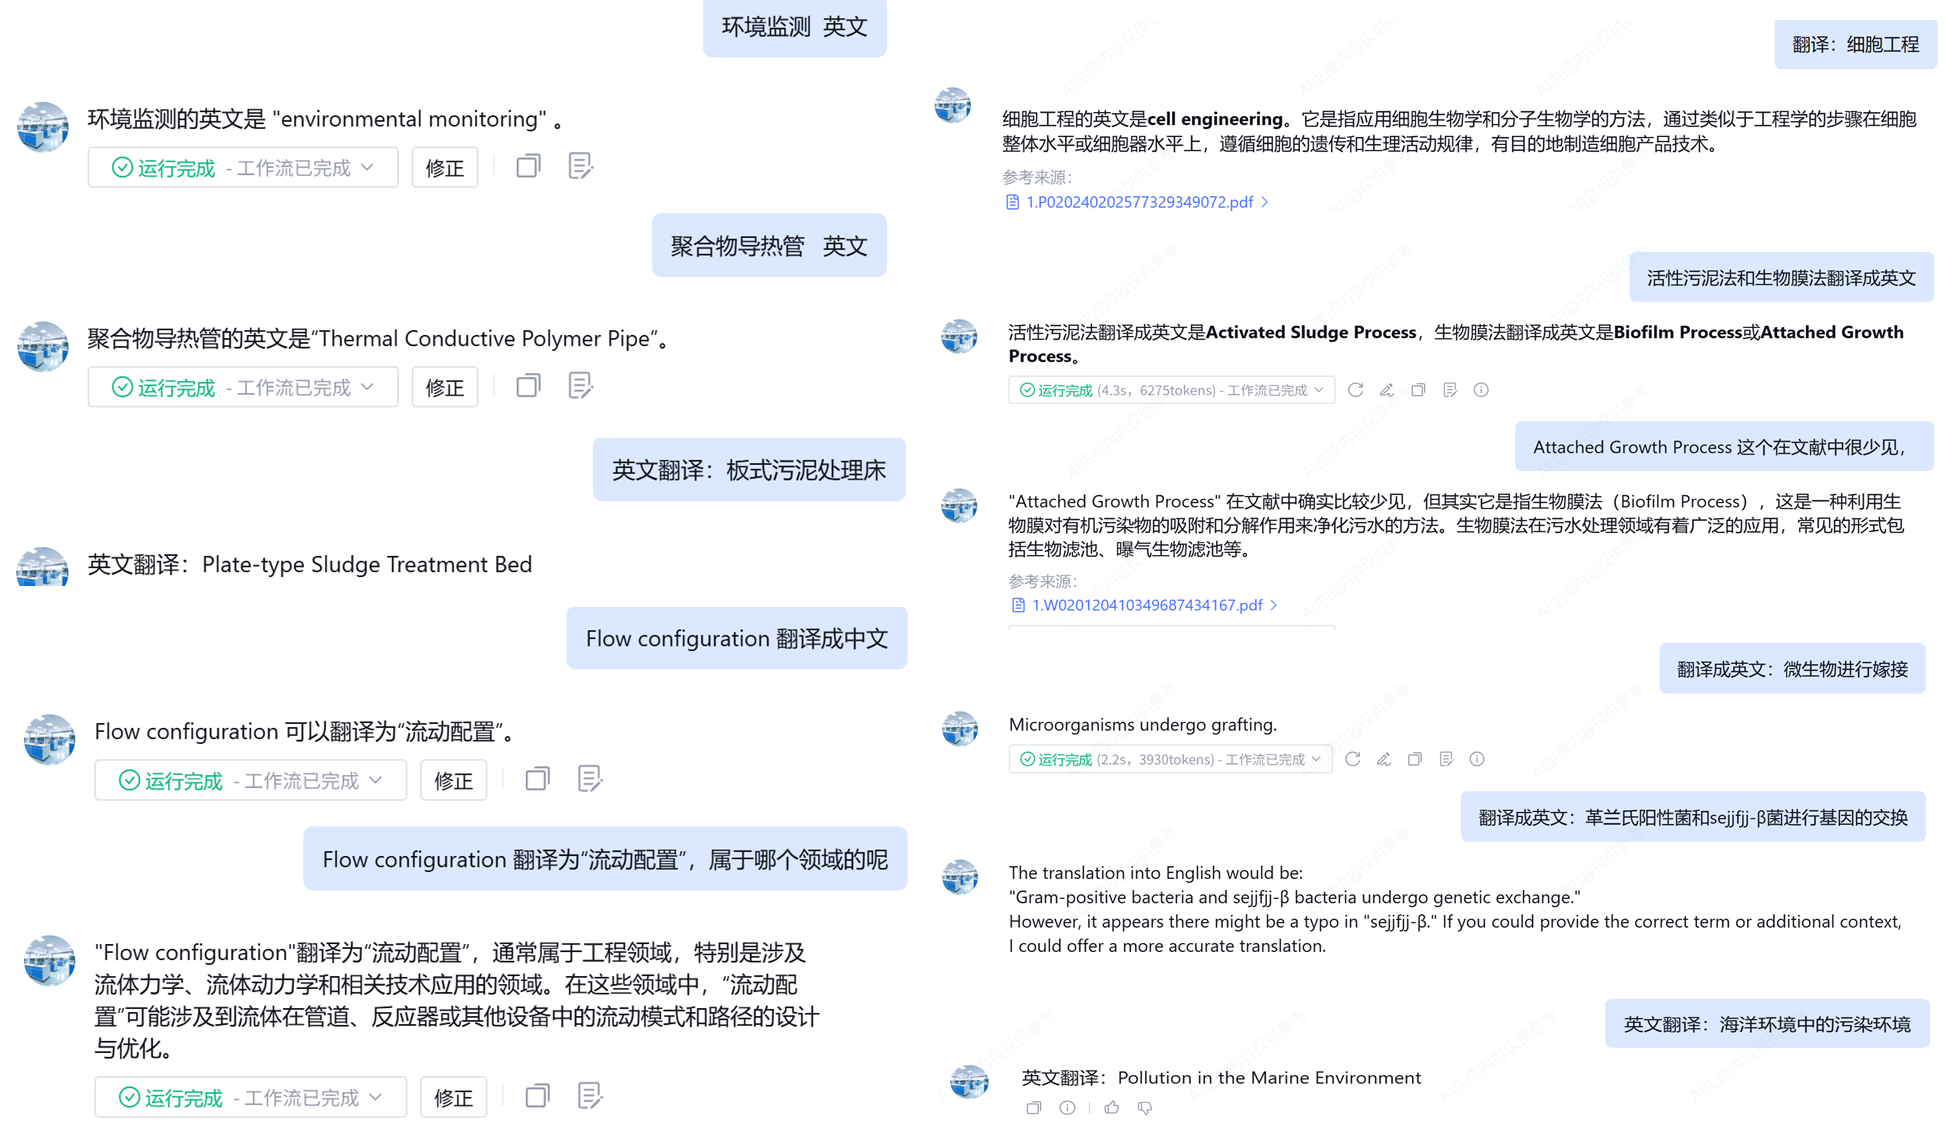Screen dimensions: 1946x1121
Task: Regenerate the Activated Sludge Process answer
Action: [x=1355, y=390]
